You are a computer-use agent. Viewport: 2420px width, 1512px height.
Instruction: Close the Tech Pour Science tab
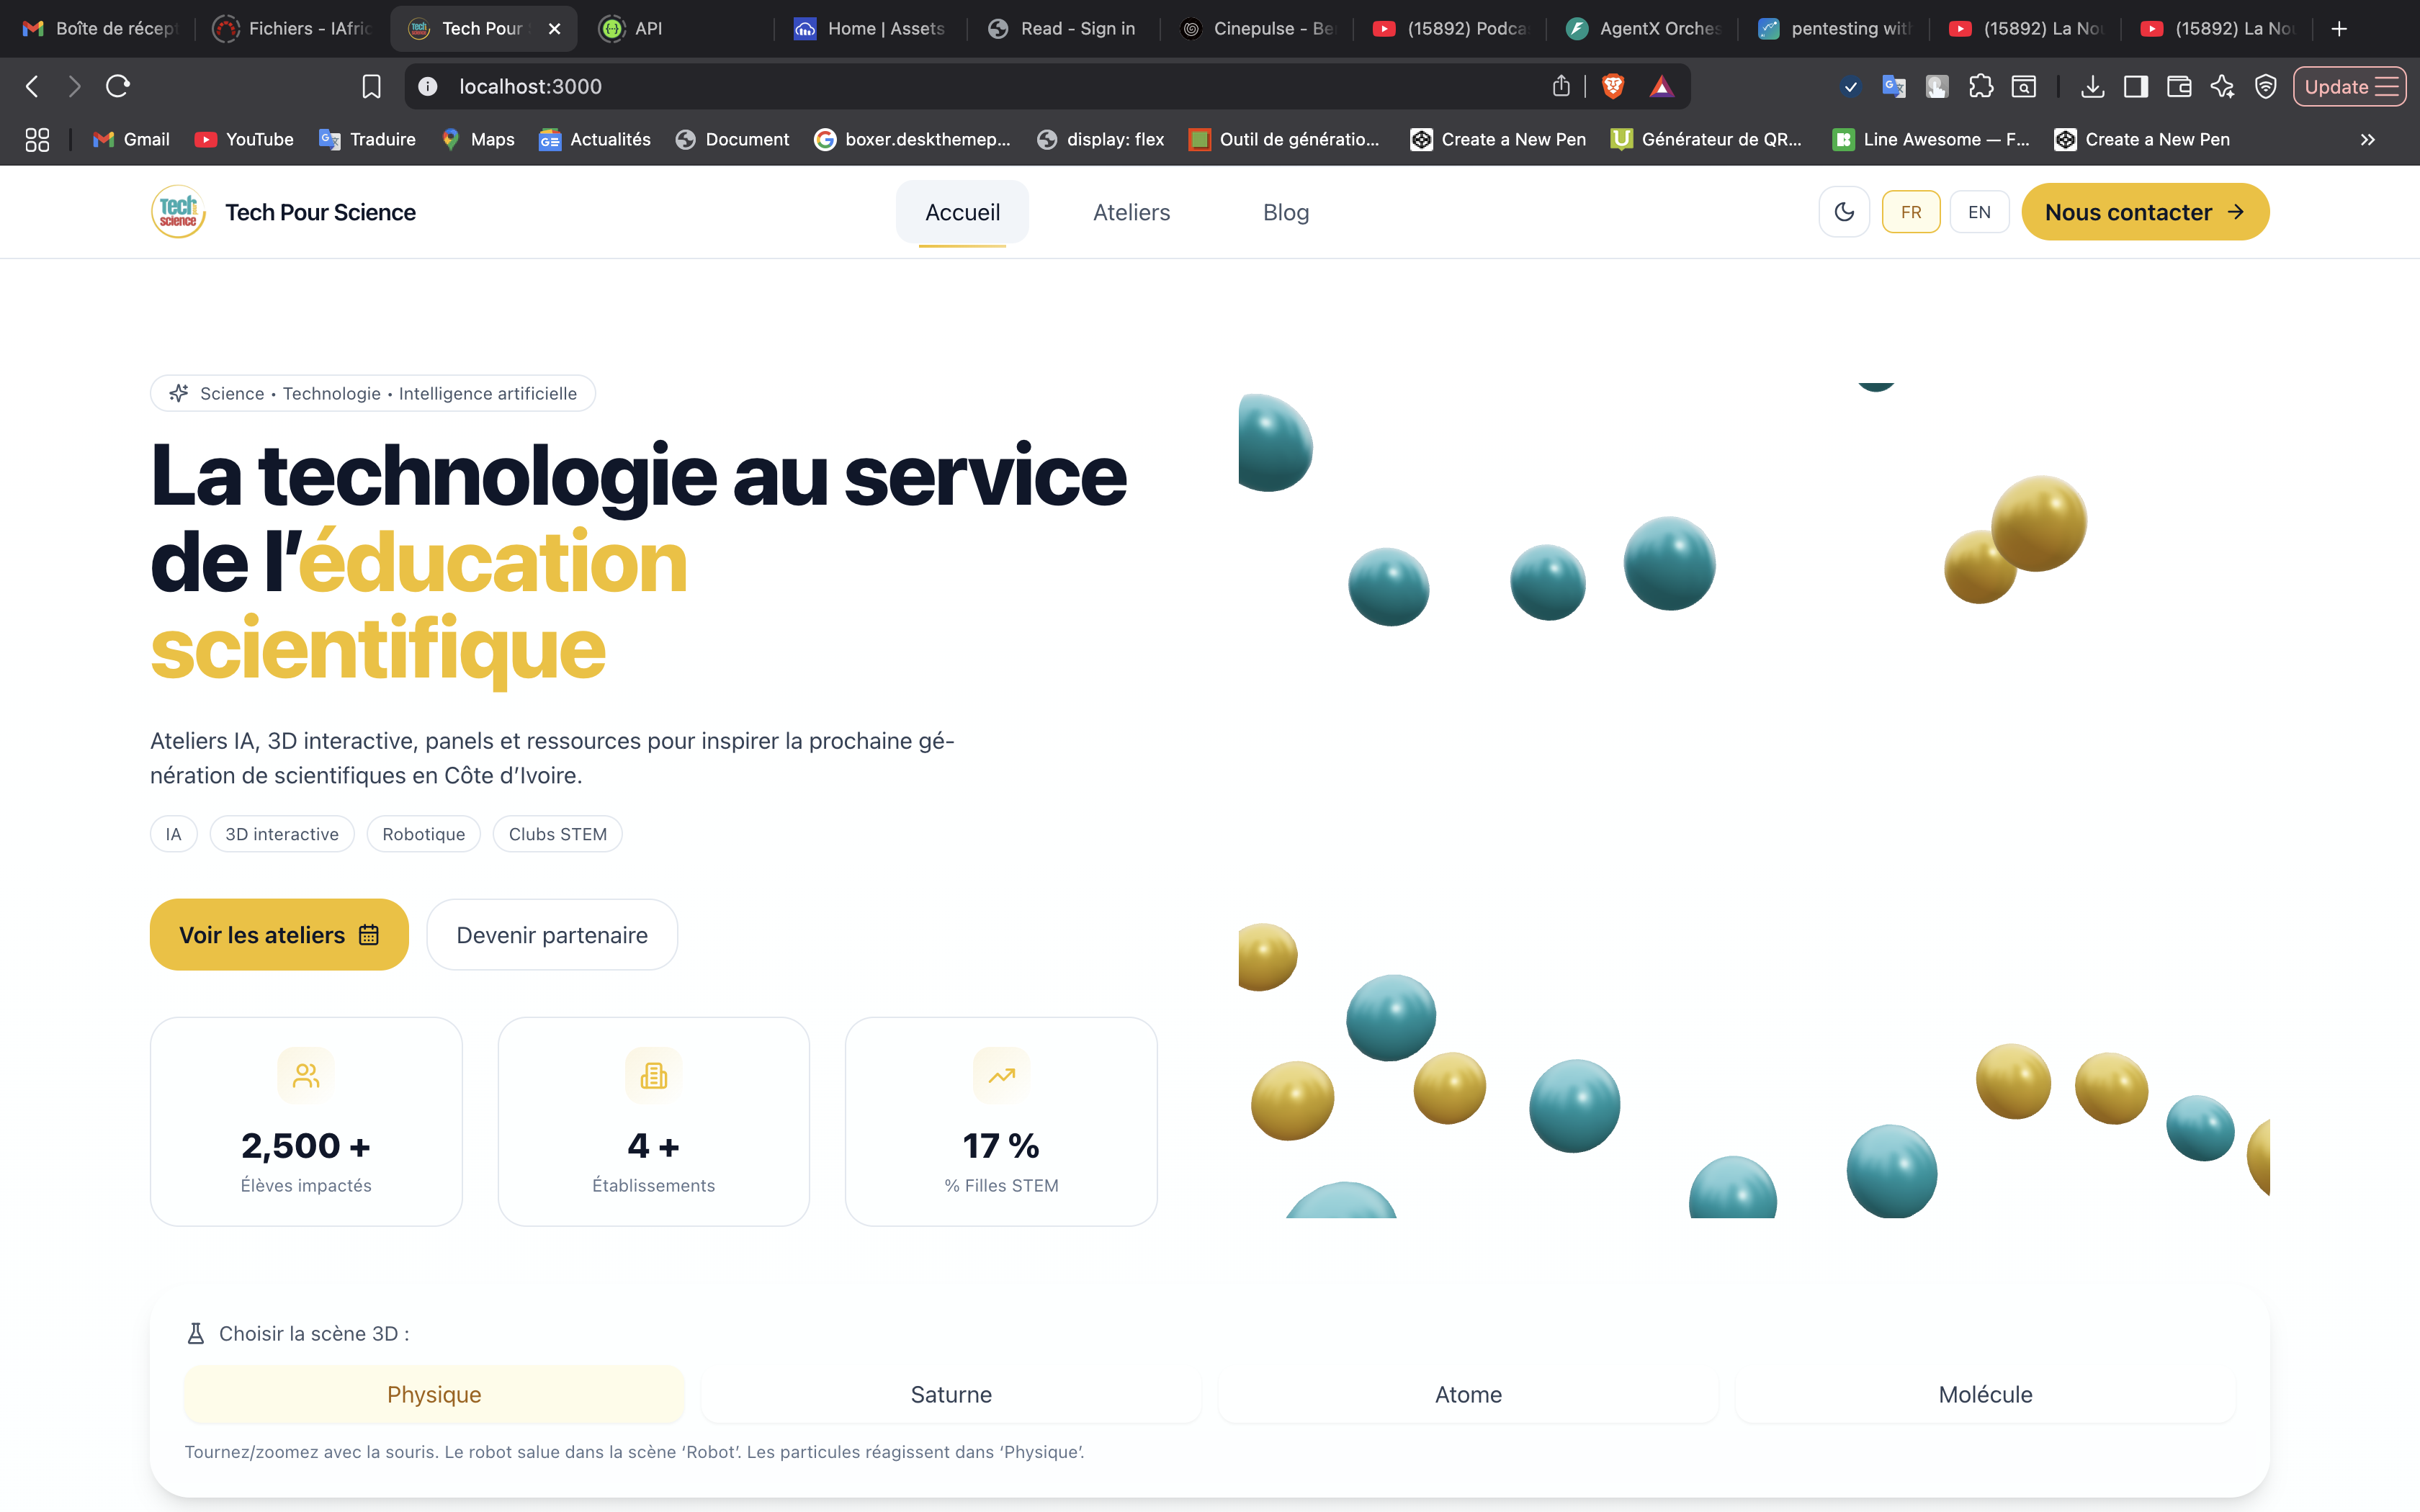[x=555, y=28]
